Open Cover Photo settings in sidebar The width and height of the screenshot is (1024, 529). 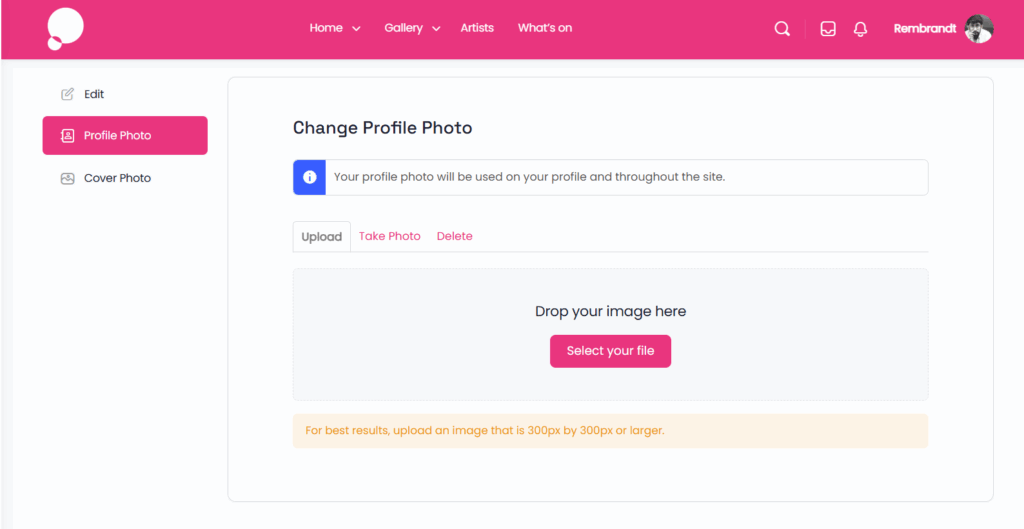coord(117,178)
